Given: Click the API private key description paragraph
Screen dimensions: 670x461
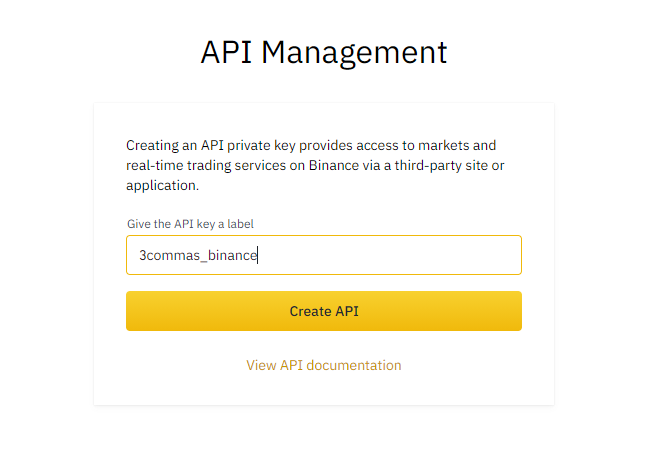Looking at the screenshot, I should (x=312, y=165).
